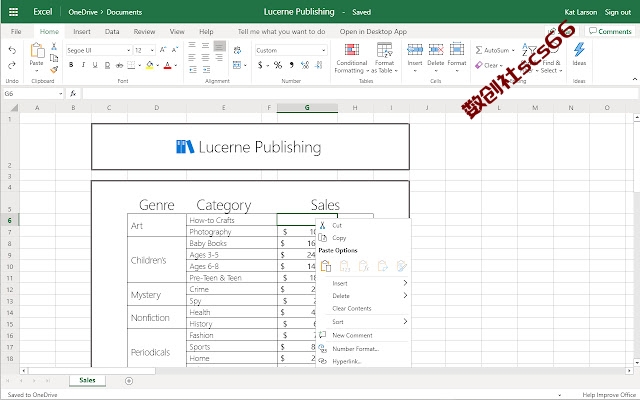Toggle the highlighted Bottom Align button

(220, 46)
